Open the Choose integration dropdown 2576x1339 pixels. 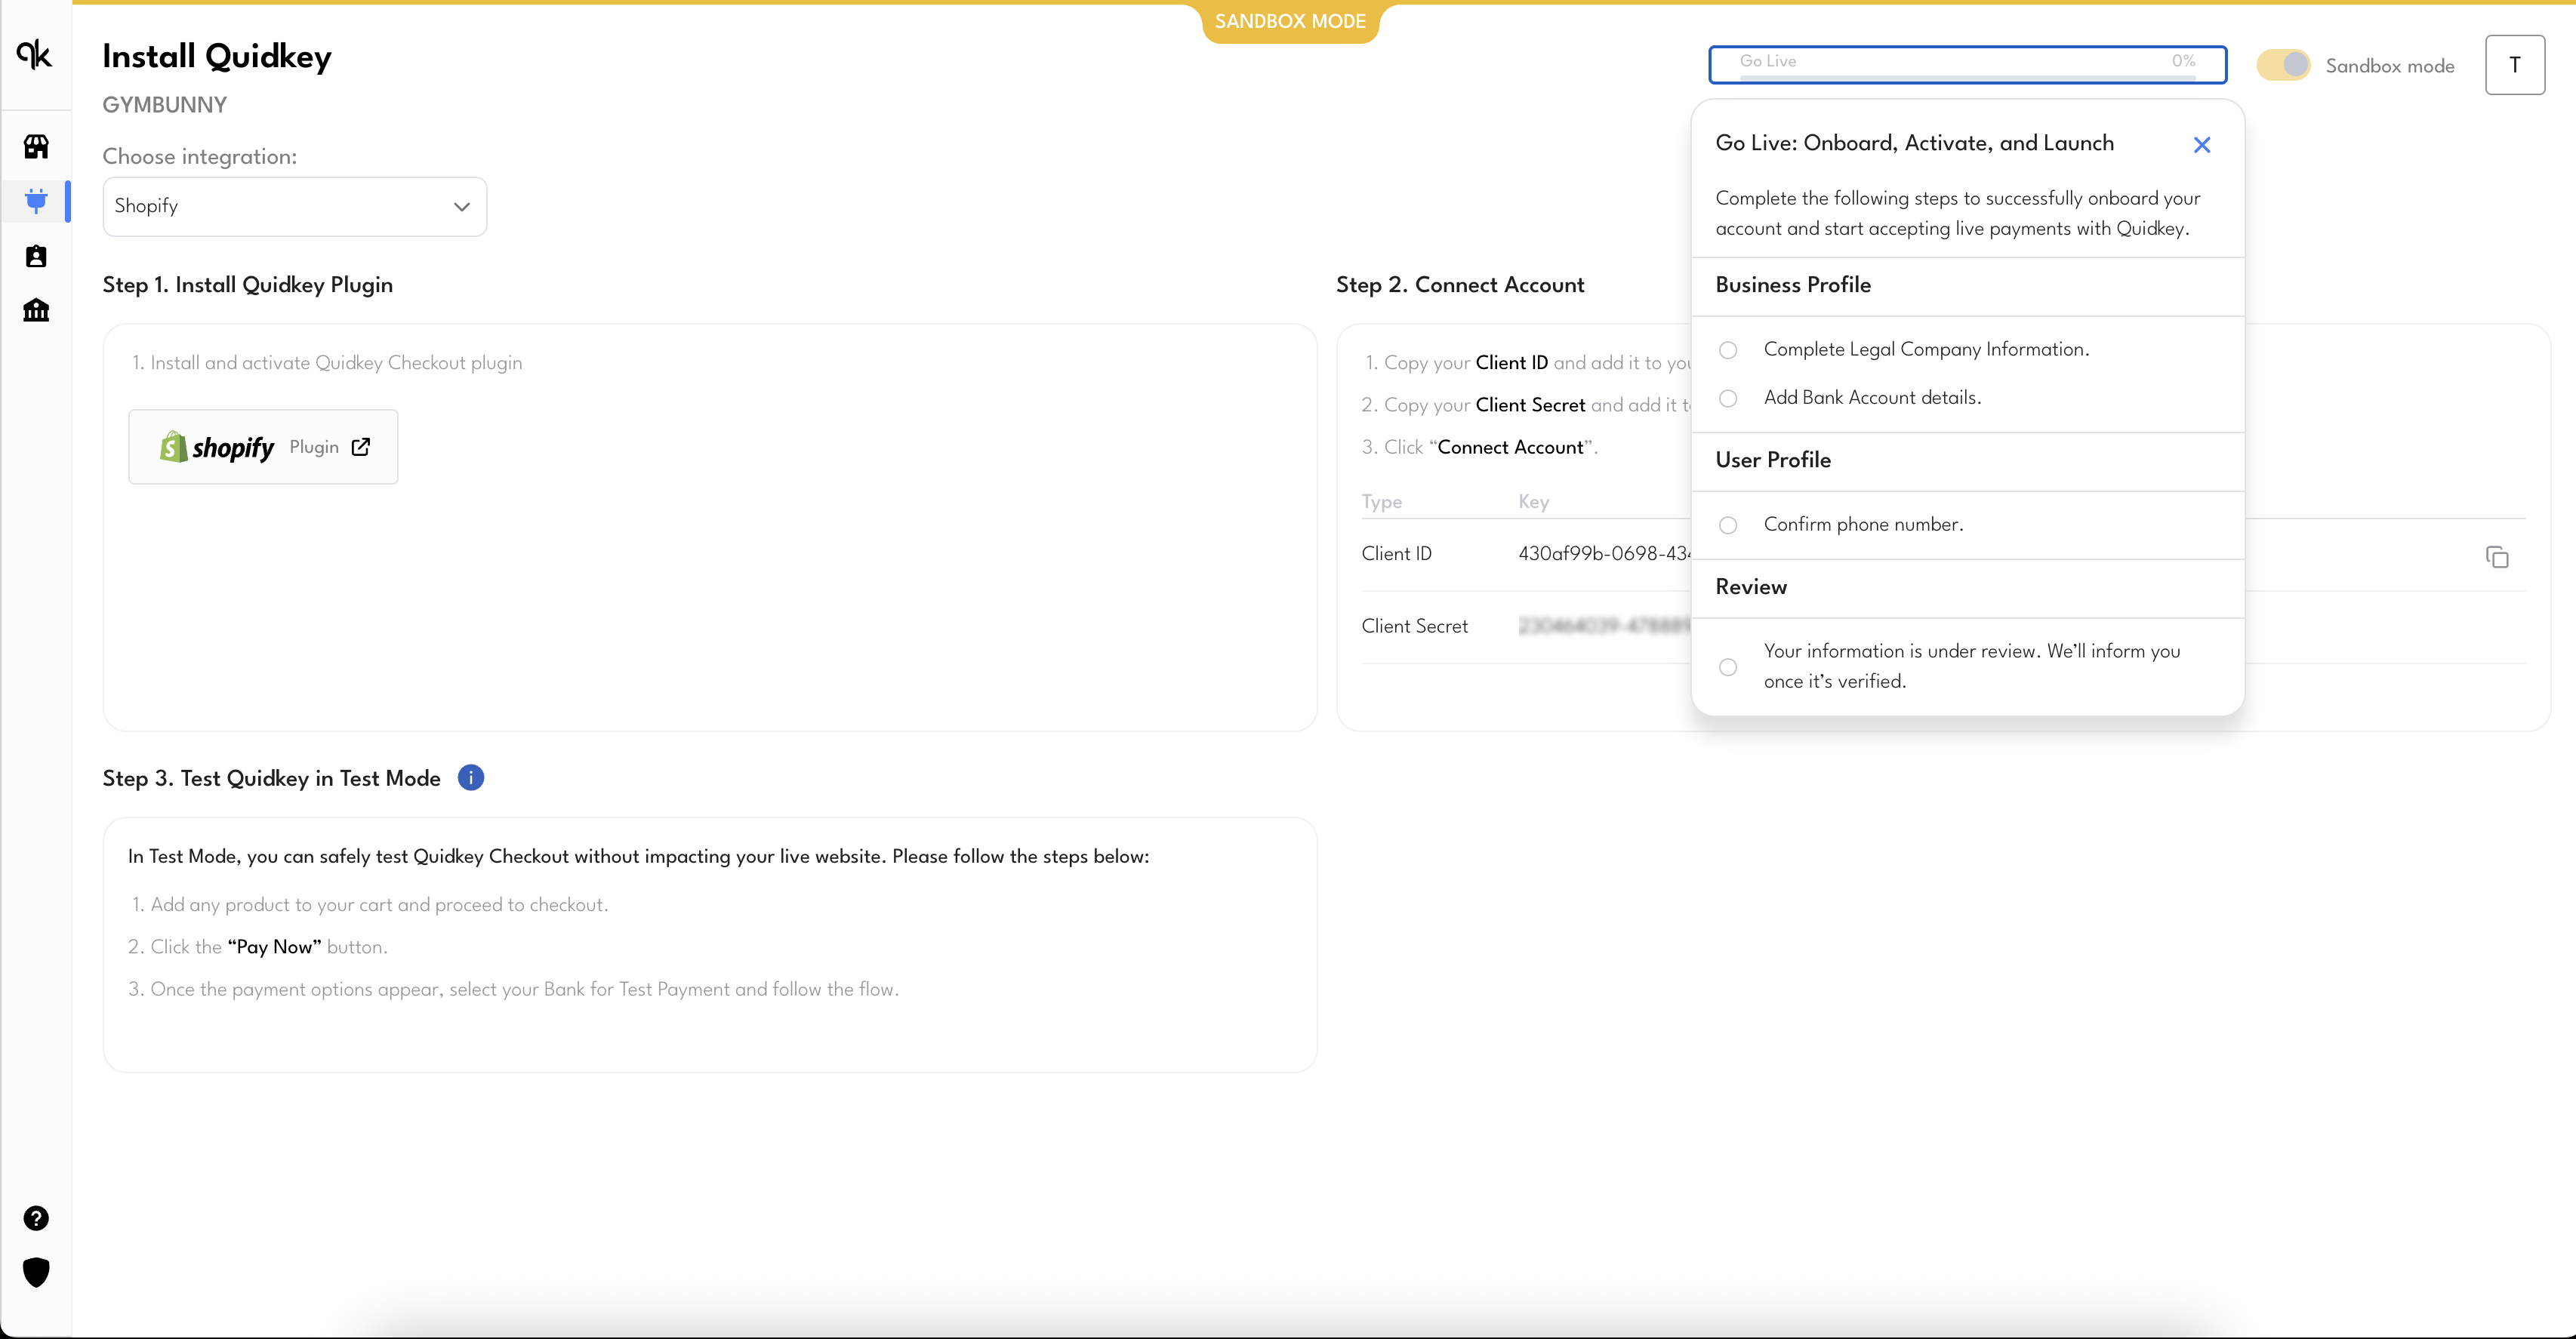(294, 206)
